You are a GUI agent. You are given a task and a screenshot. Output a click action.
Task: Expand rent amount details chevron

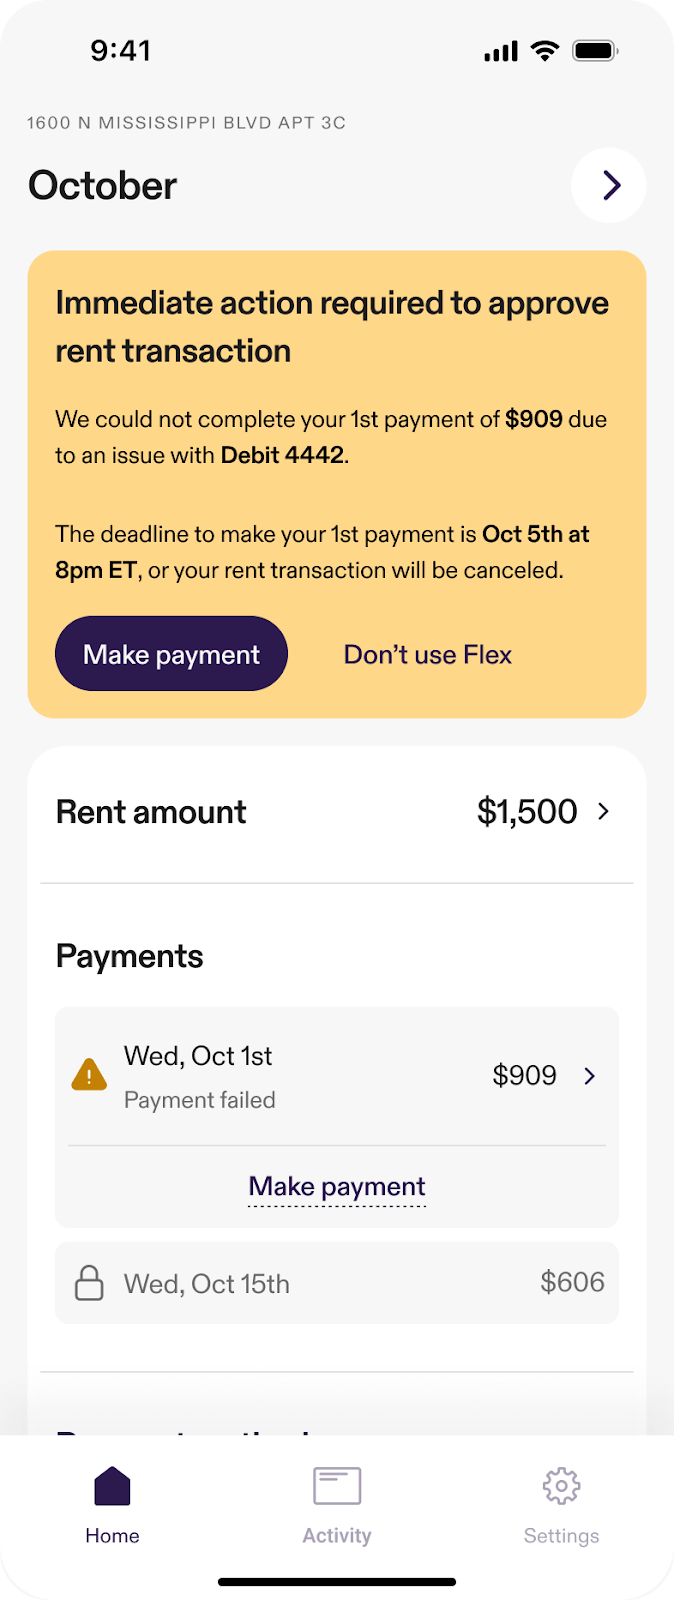603,811
